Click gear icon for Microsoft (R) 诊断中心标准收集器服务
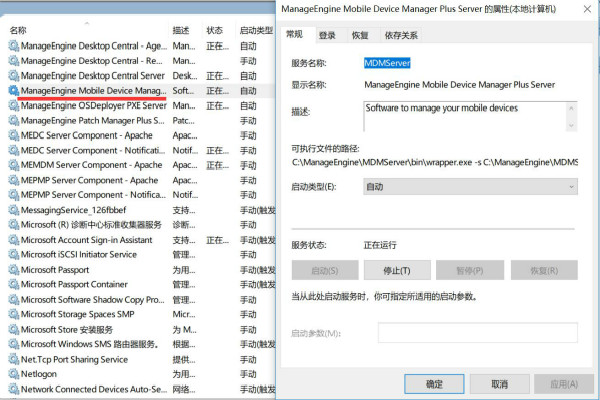Screen dimensions: 600x400 (14, 225)
